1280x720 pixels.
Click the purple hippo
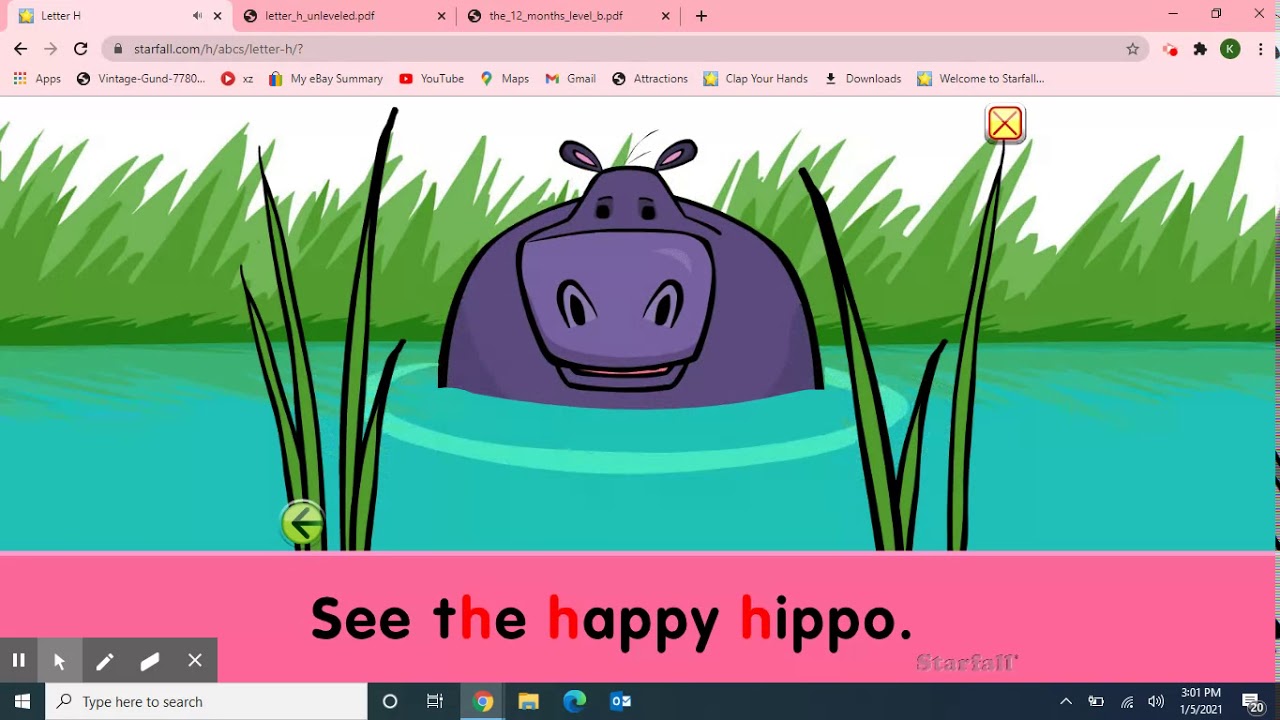pos(630,275)
